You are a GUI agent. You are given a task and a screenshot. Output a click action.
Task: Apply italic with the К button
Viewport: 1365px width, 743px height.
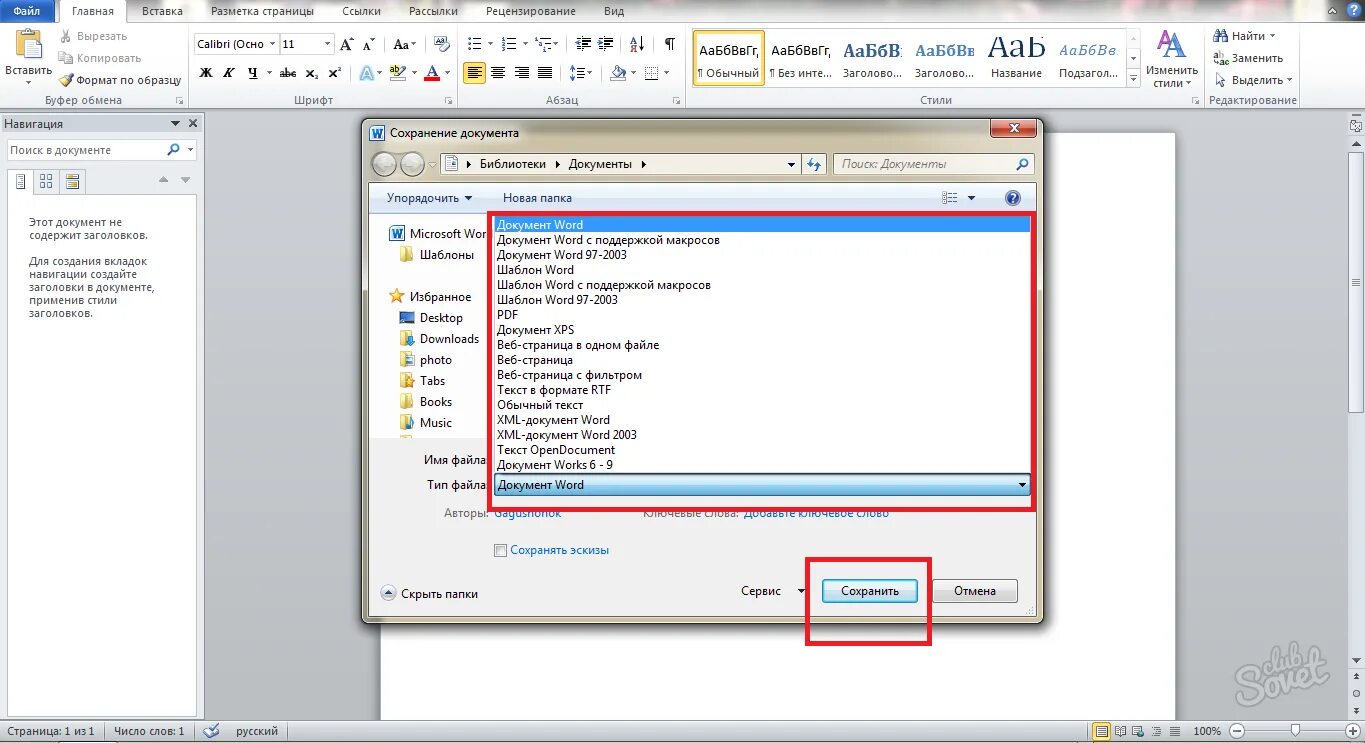229,73
